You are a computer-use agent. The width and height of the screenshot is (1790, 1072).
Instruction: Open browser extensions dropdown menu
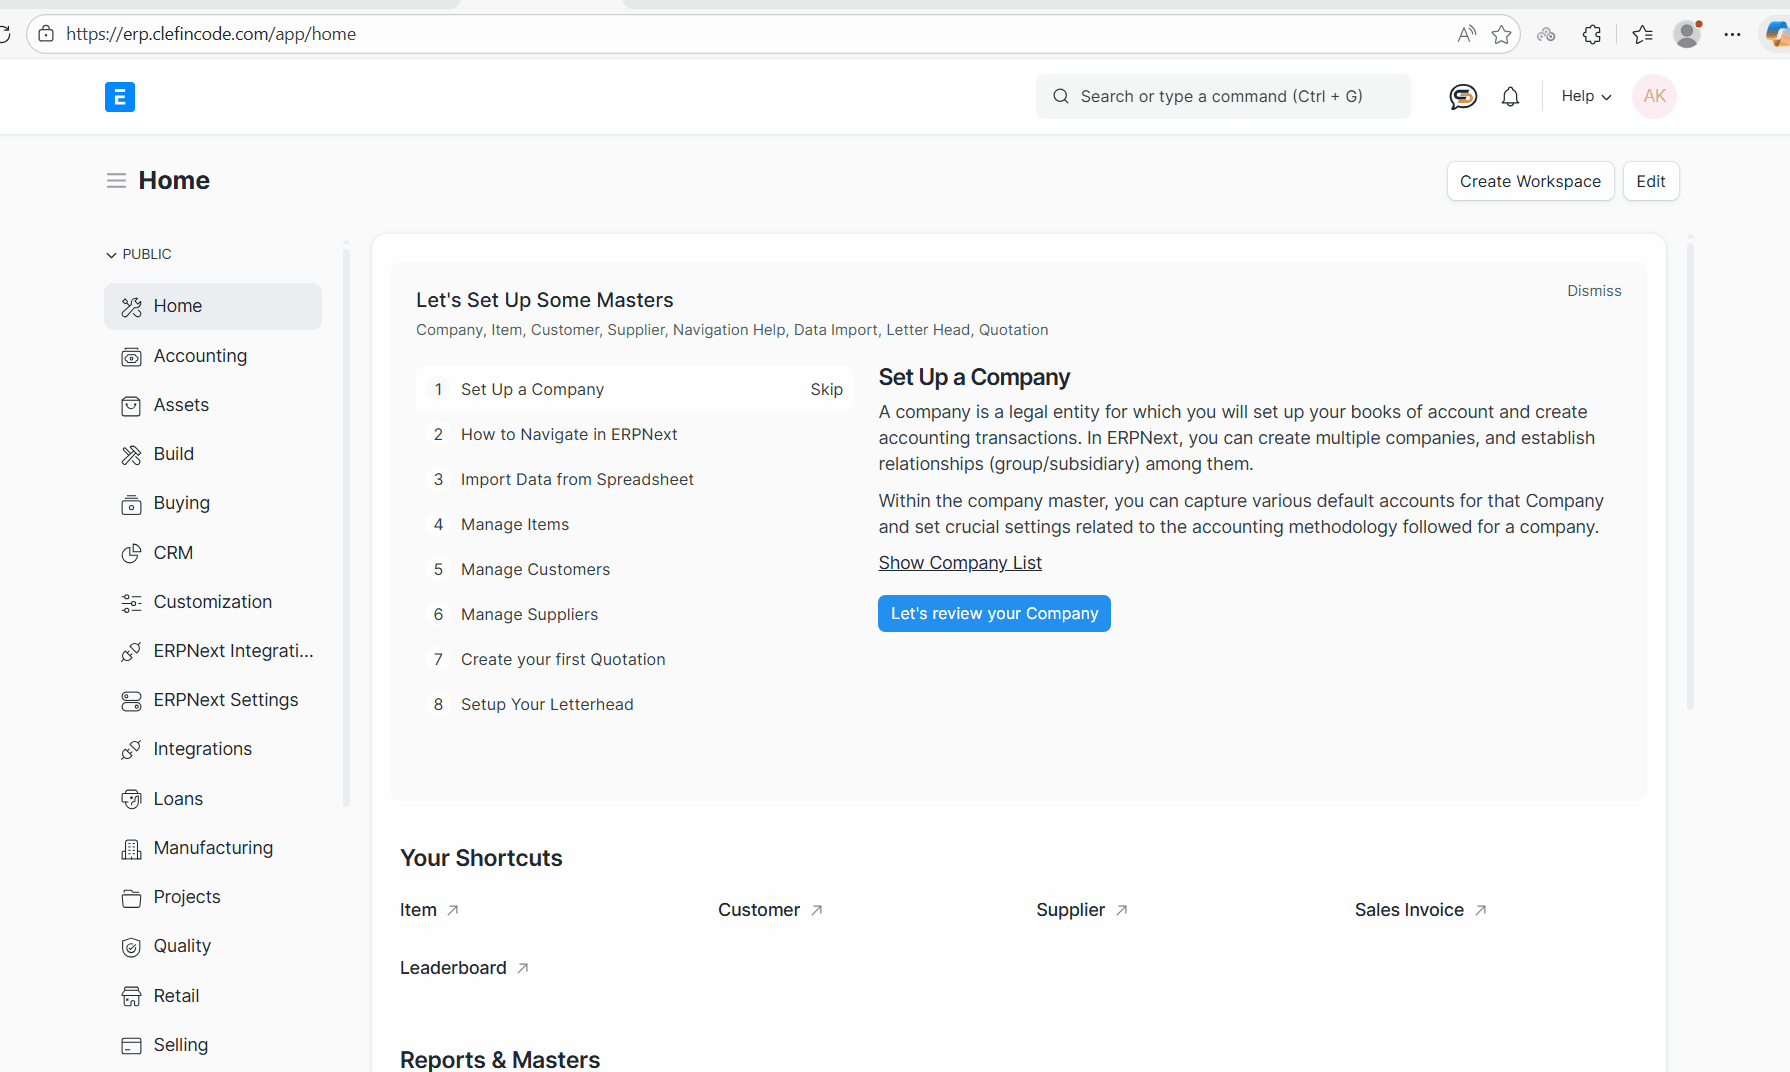click(1592, 33)
